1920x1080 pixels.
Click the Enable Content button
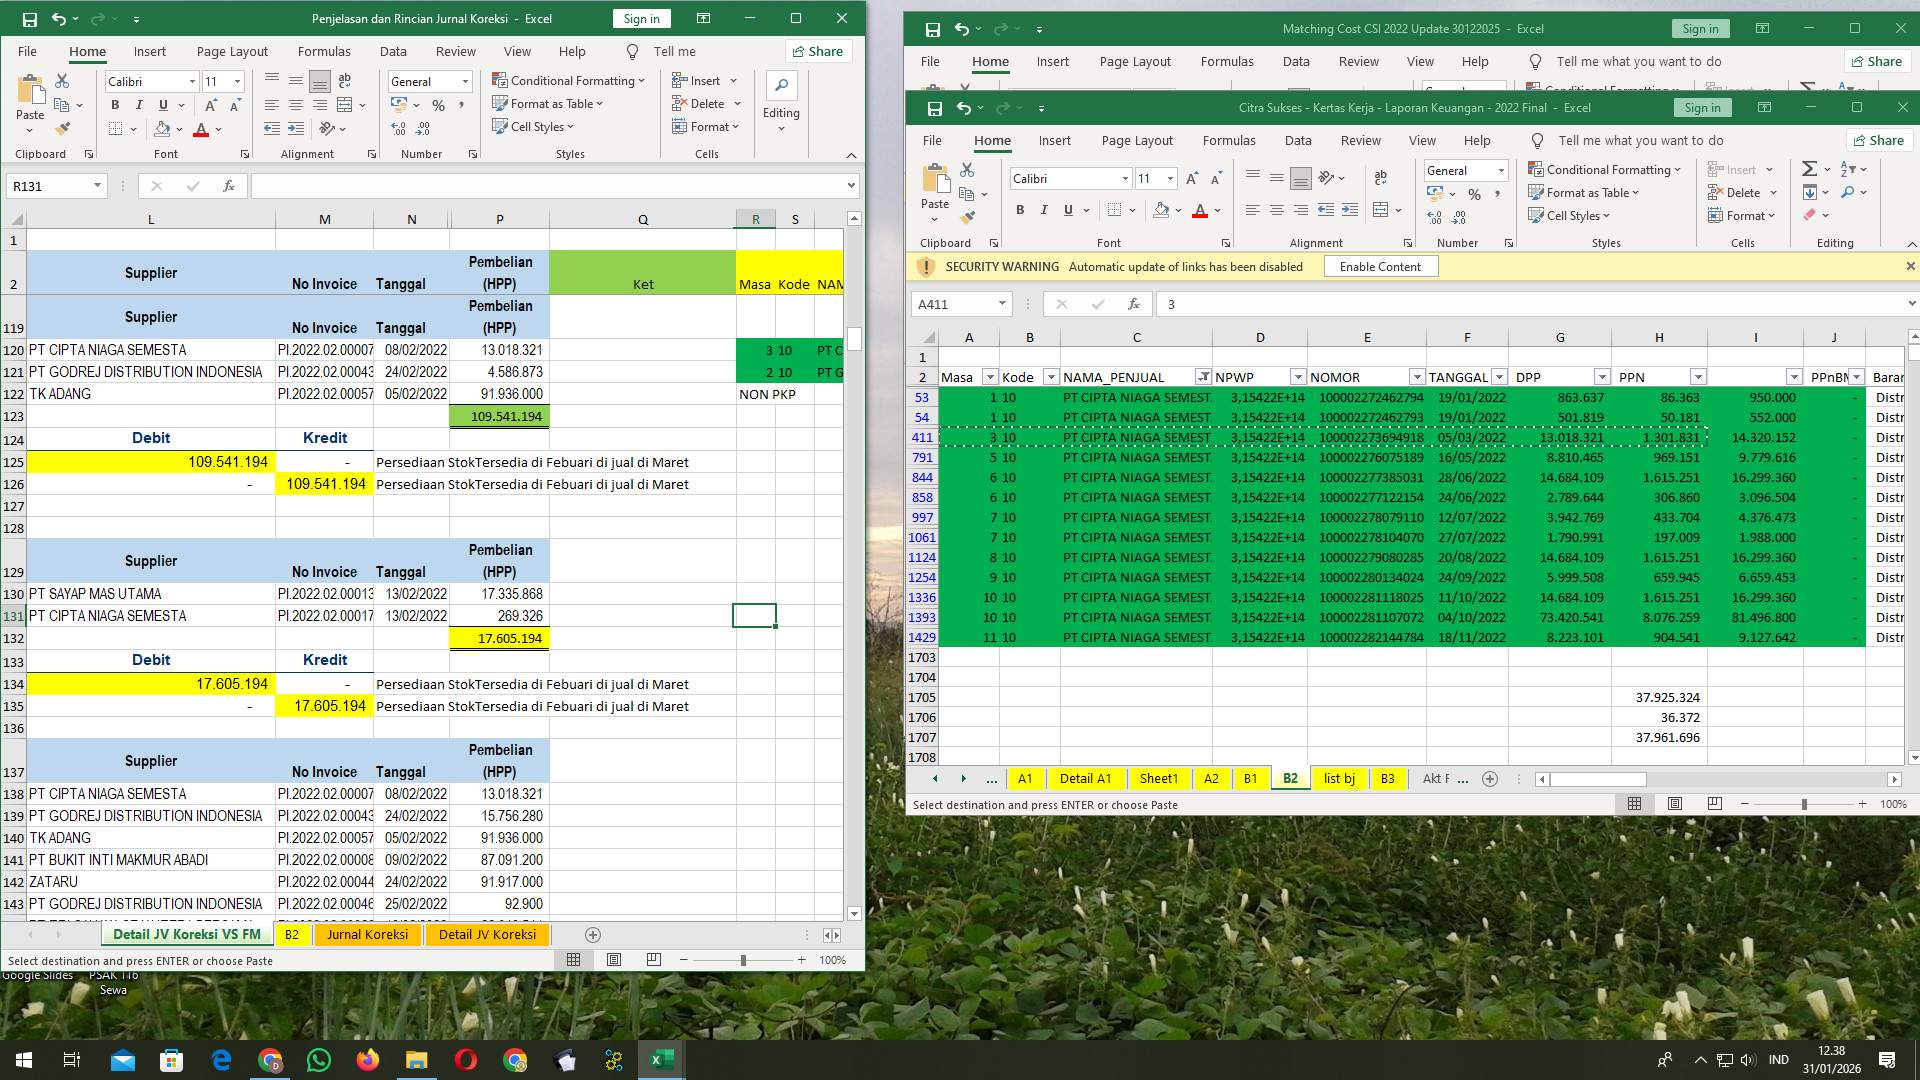click(x=1380, y=266)
